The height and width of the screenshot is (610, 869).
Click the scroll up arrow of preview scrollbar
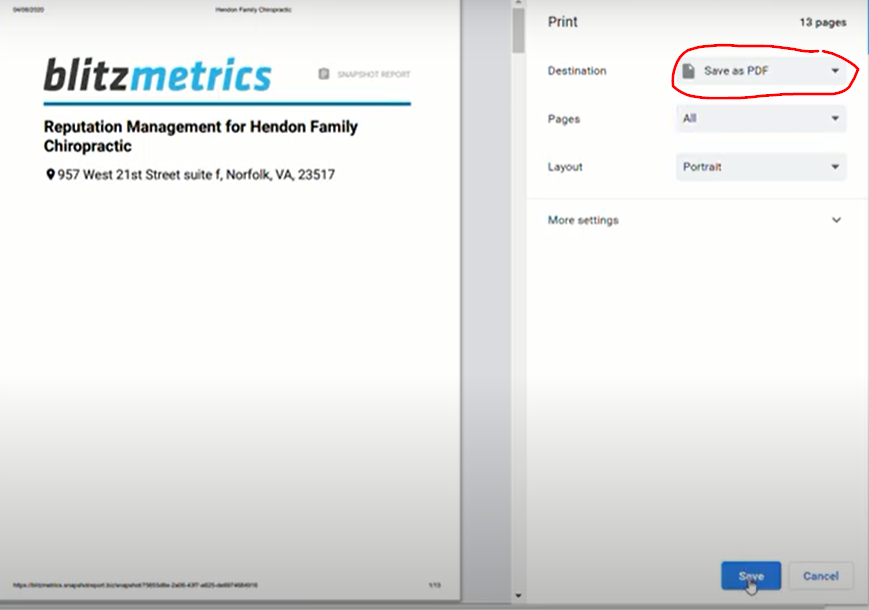tap(518, 3)
